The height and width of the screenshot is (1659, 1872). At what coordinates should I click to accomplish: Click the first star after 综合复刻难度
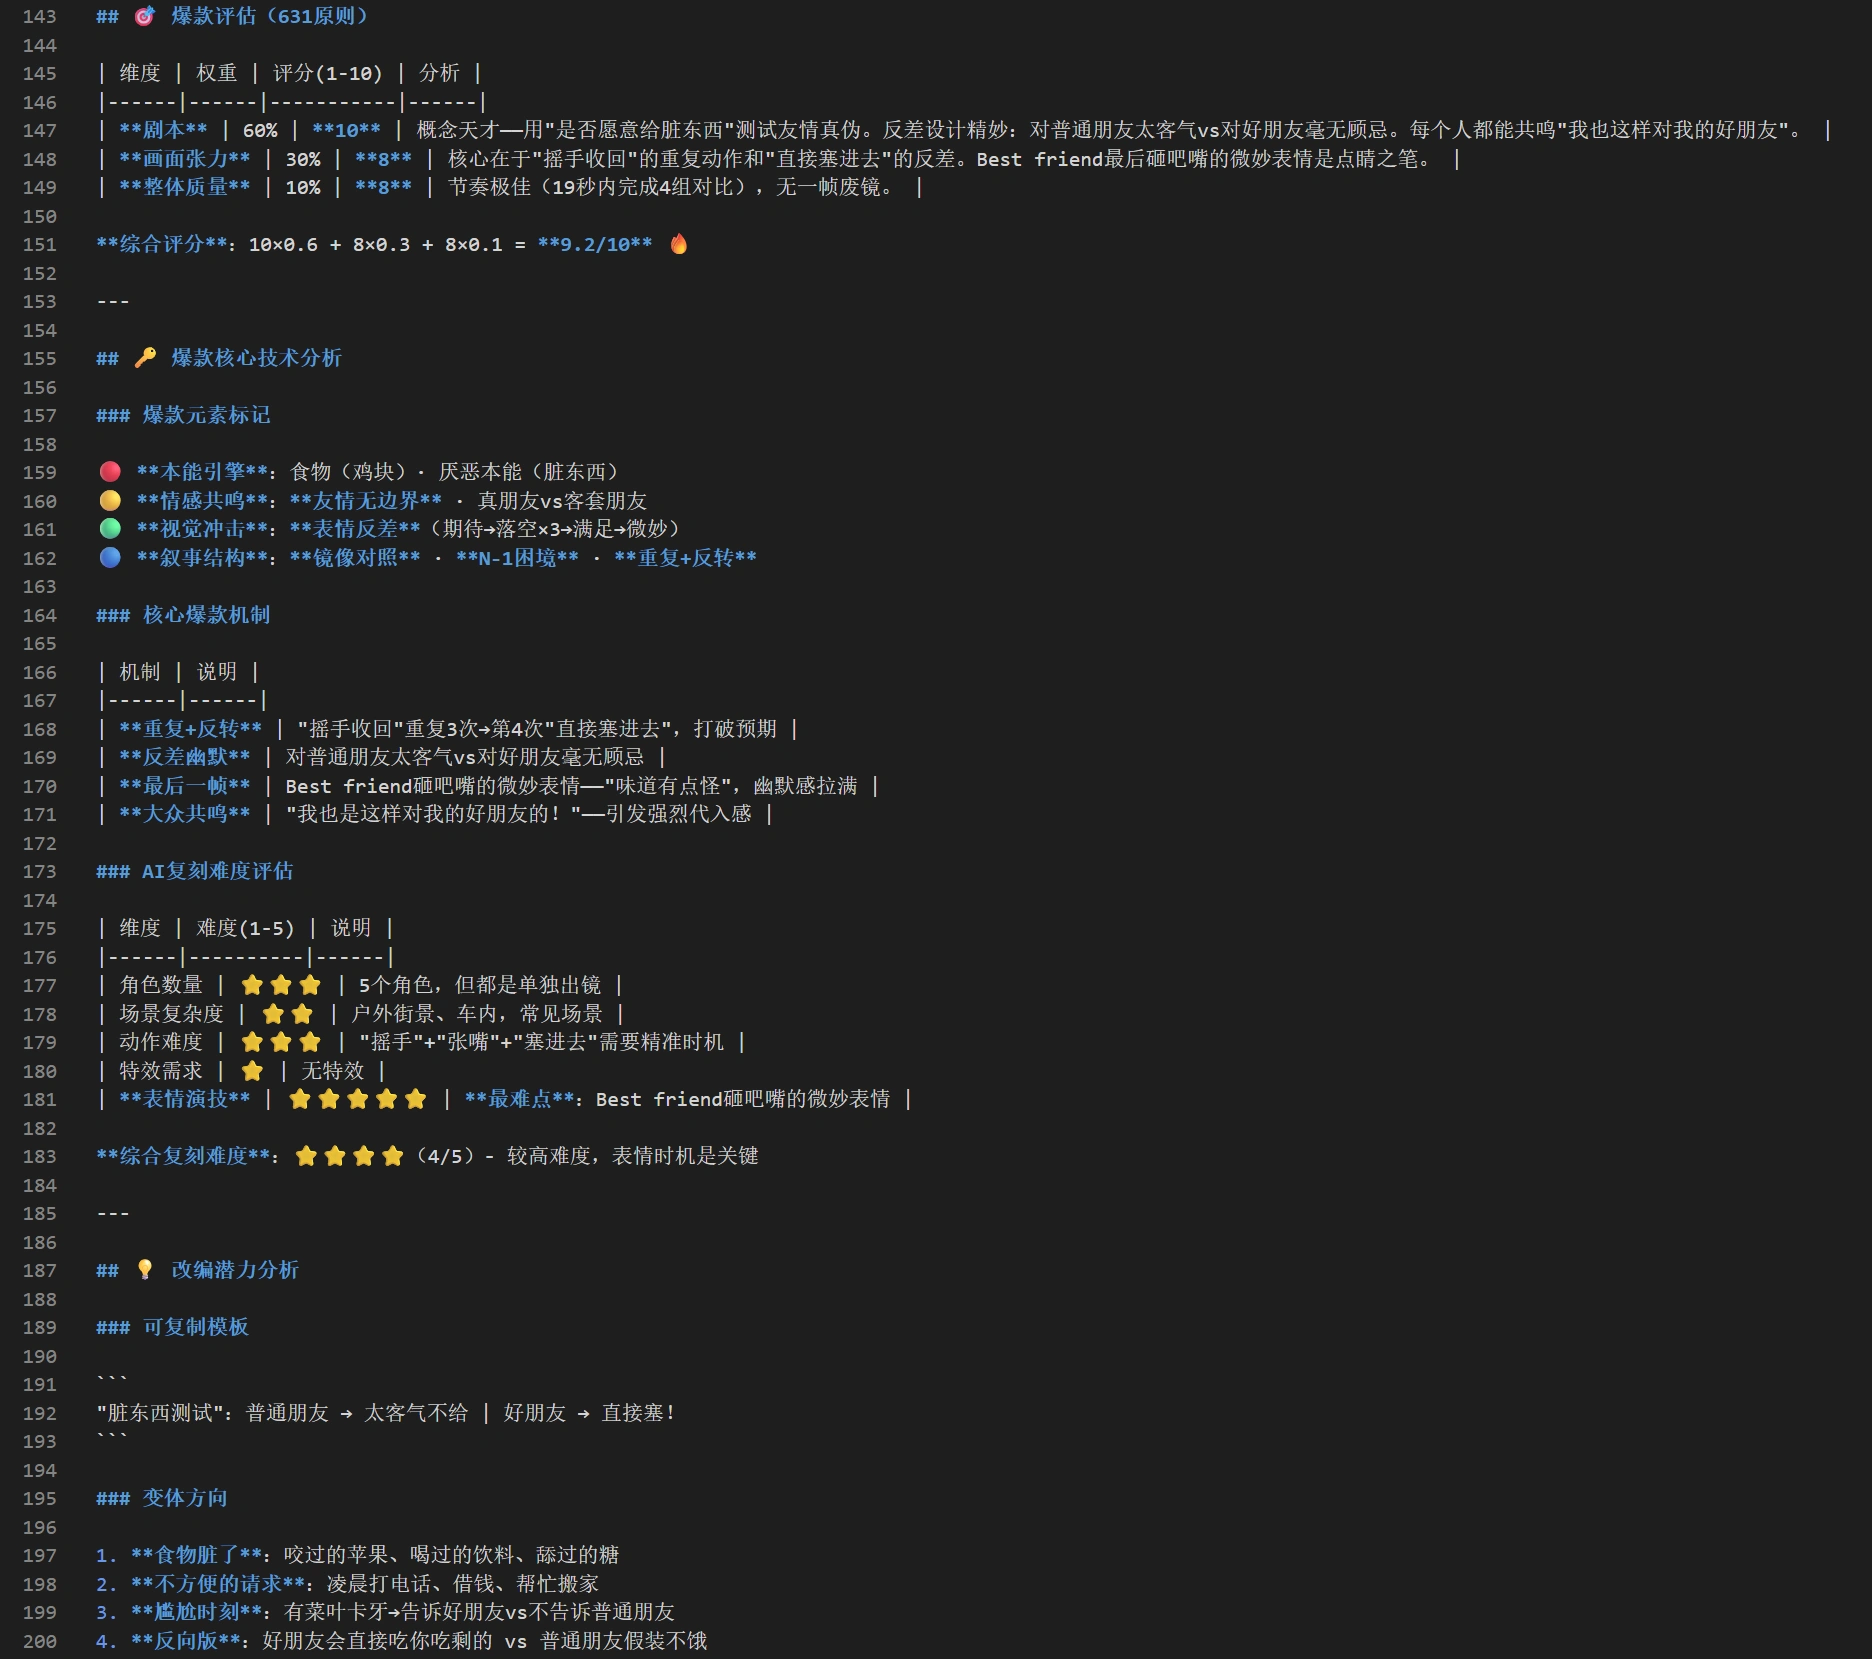click(x=306, y=1157)
